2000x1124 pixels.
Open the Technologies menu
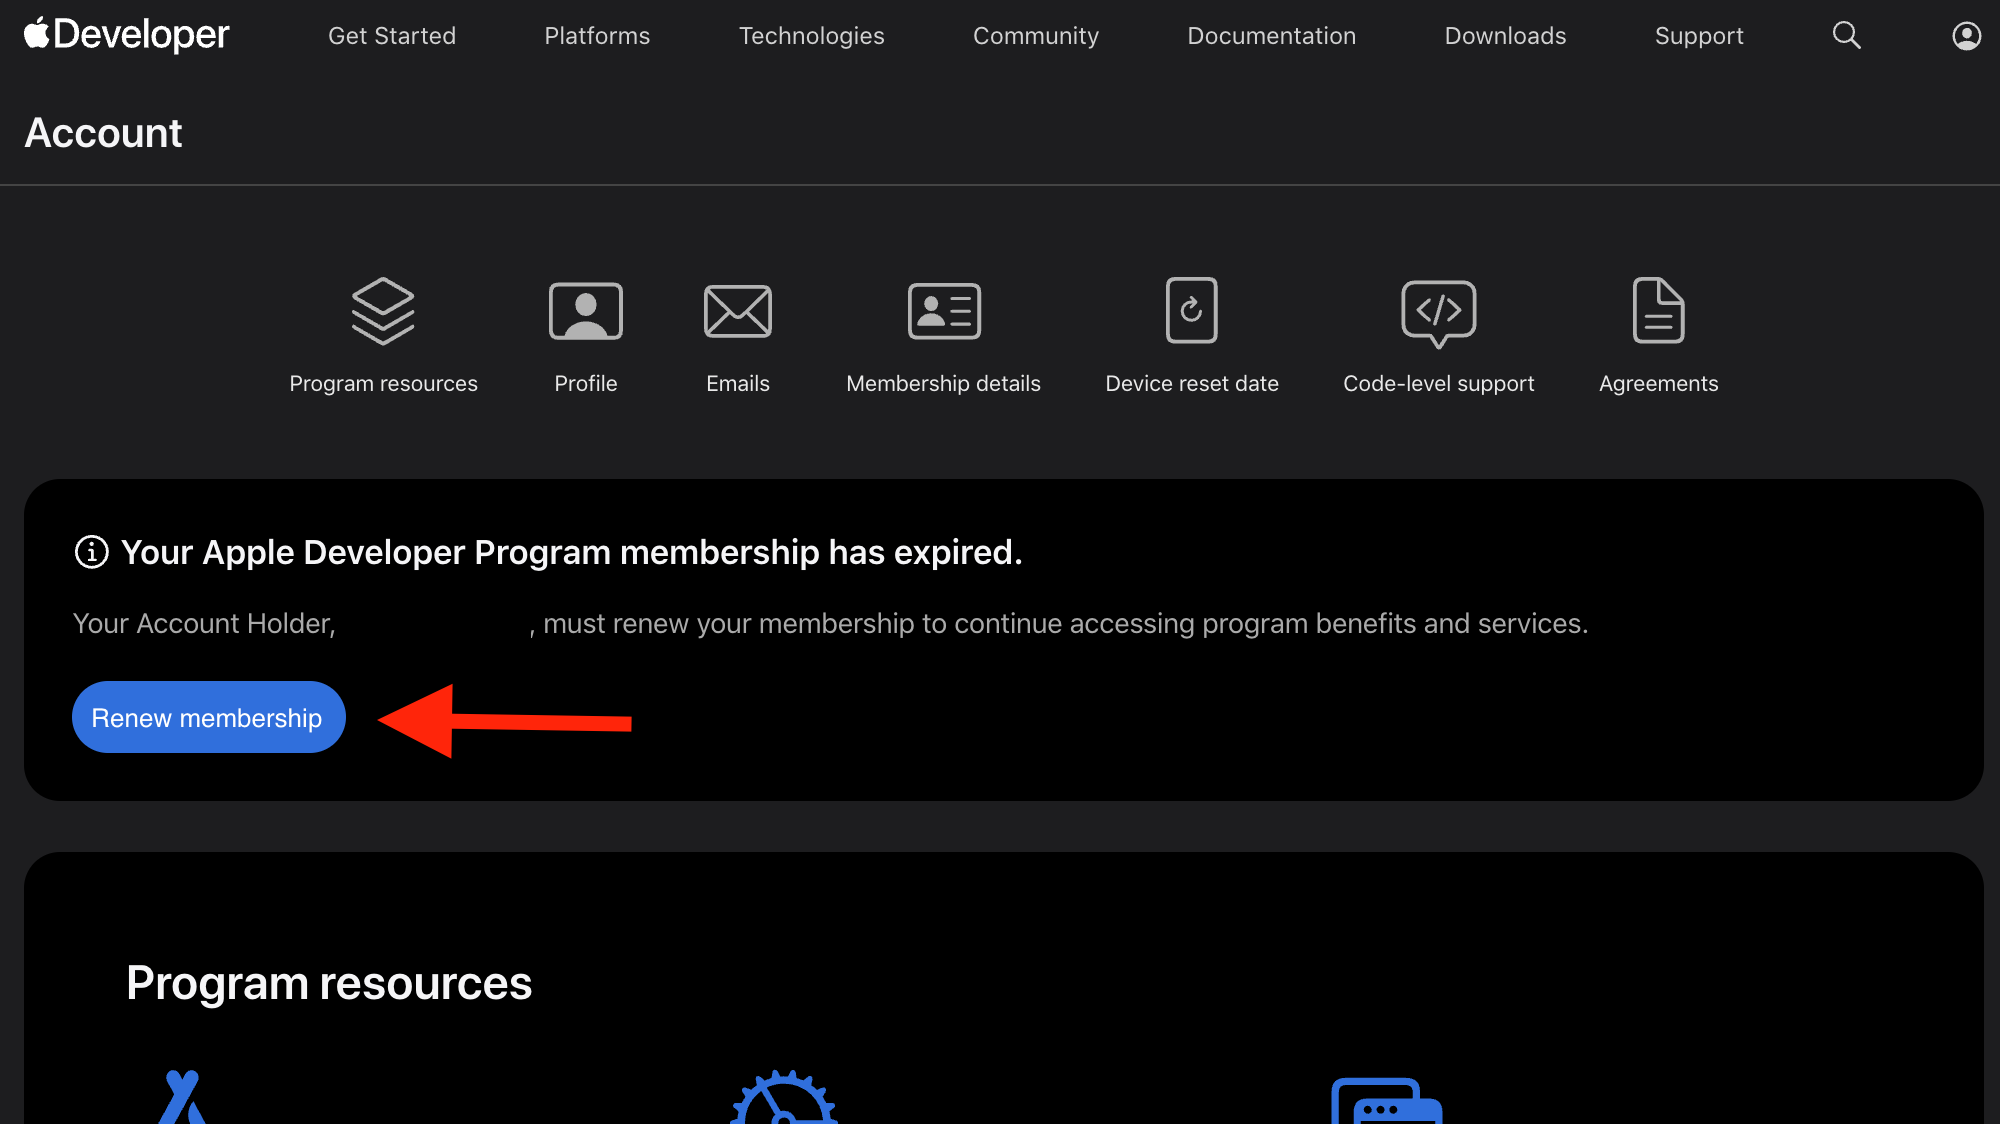click(x=812, y=36)
